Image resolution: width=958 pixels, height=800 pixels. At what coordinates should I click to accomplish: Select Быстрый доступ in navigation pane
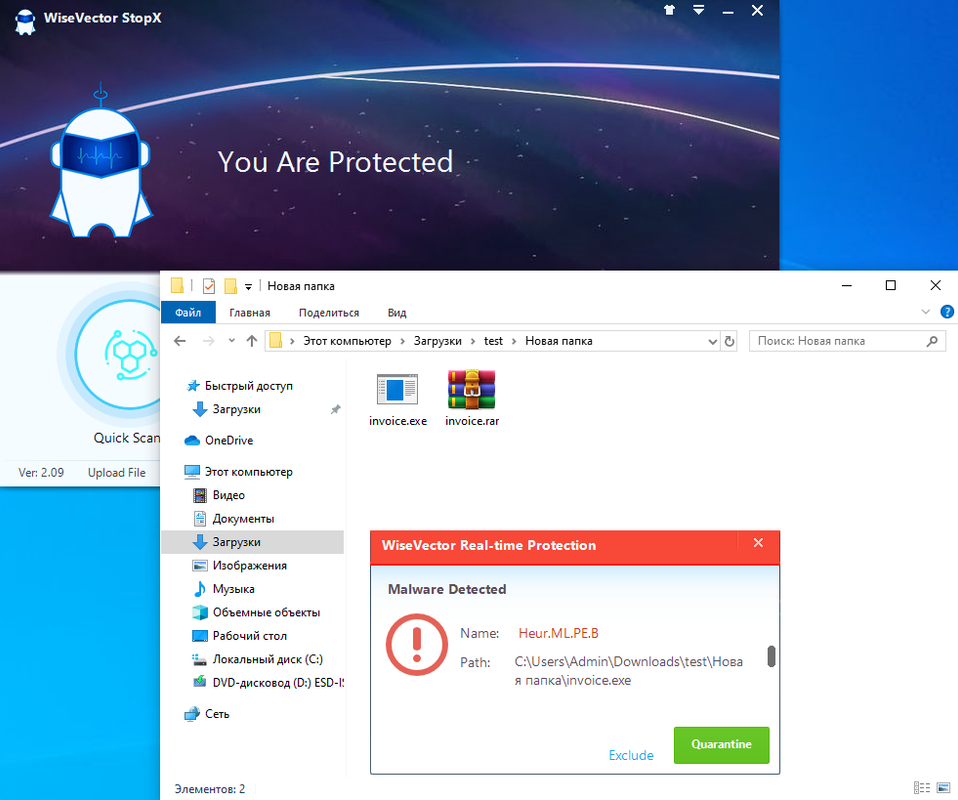(x=248, y=386)
